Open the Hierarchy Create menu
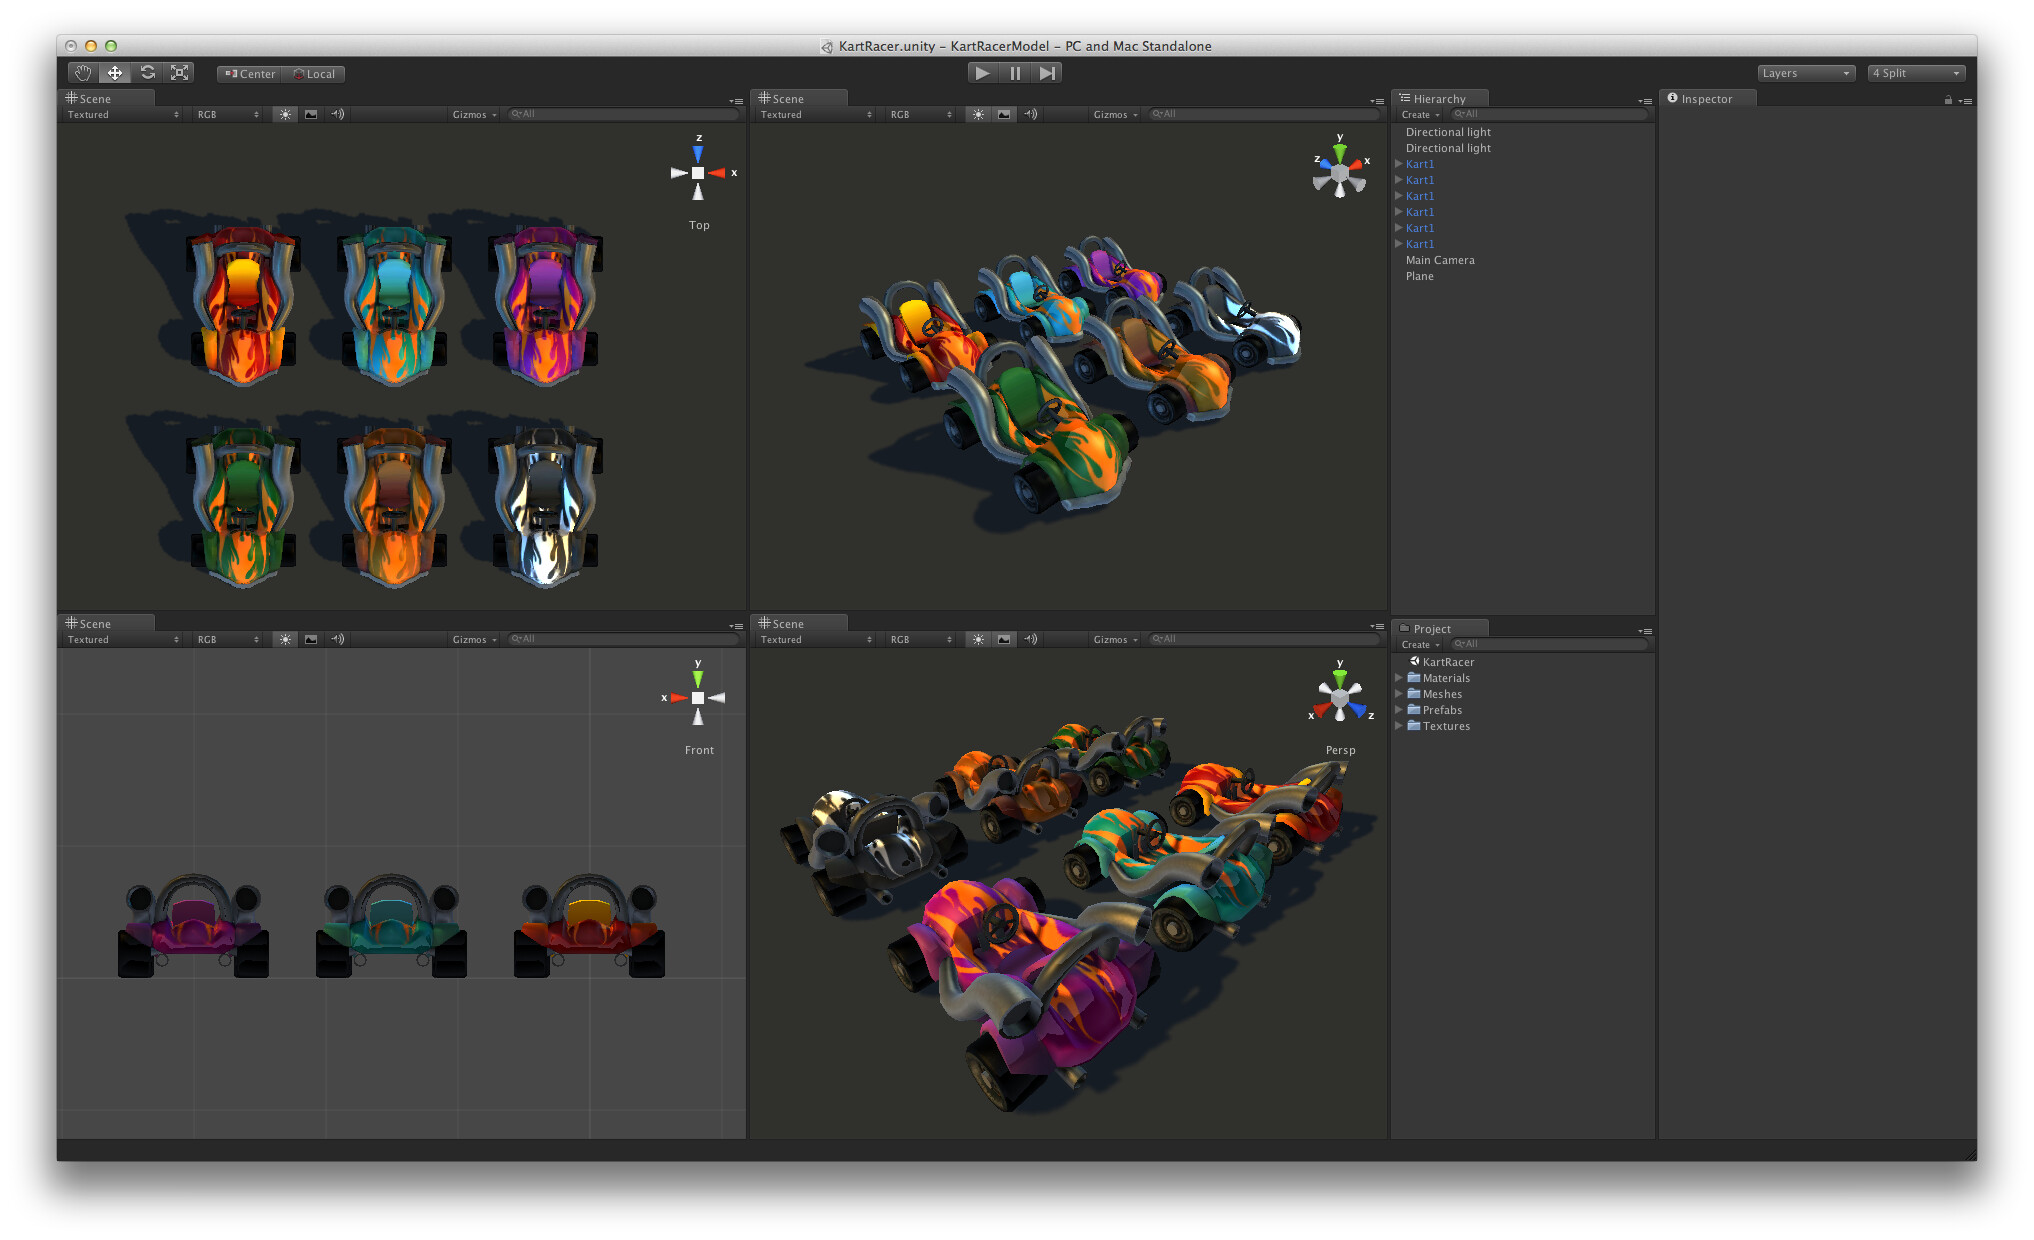 [x=1418, y=114]
